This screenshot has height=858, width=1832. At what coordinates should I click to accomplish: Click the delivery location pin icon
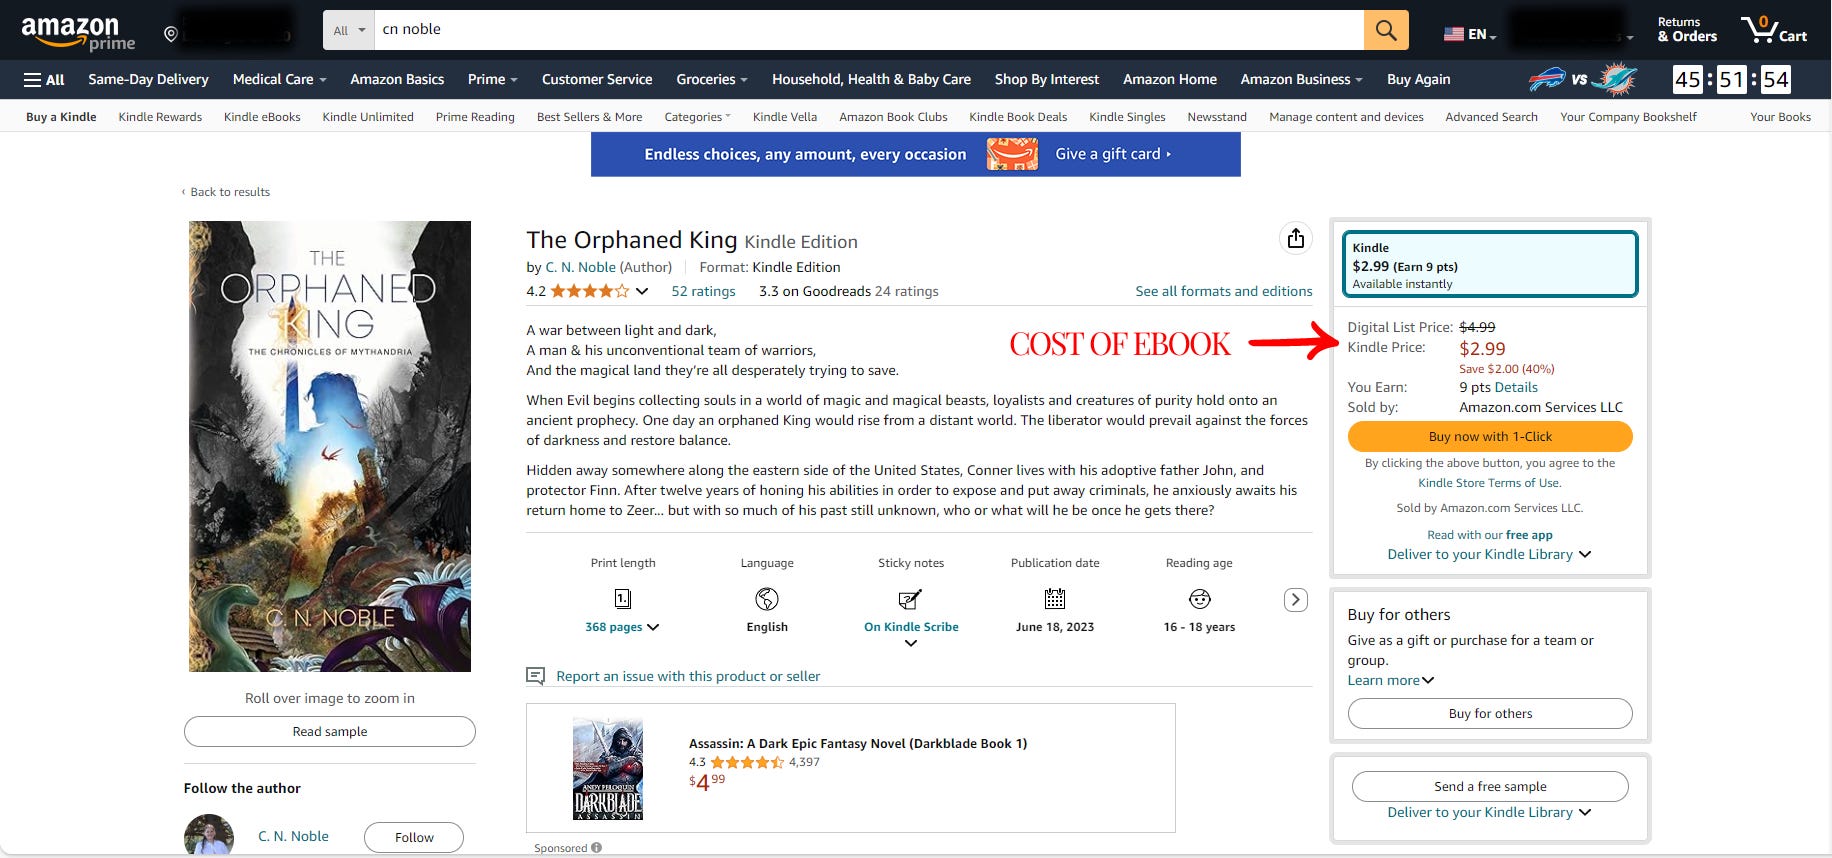171,35
